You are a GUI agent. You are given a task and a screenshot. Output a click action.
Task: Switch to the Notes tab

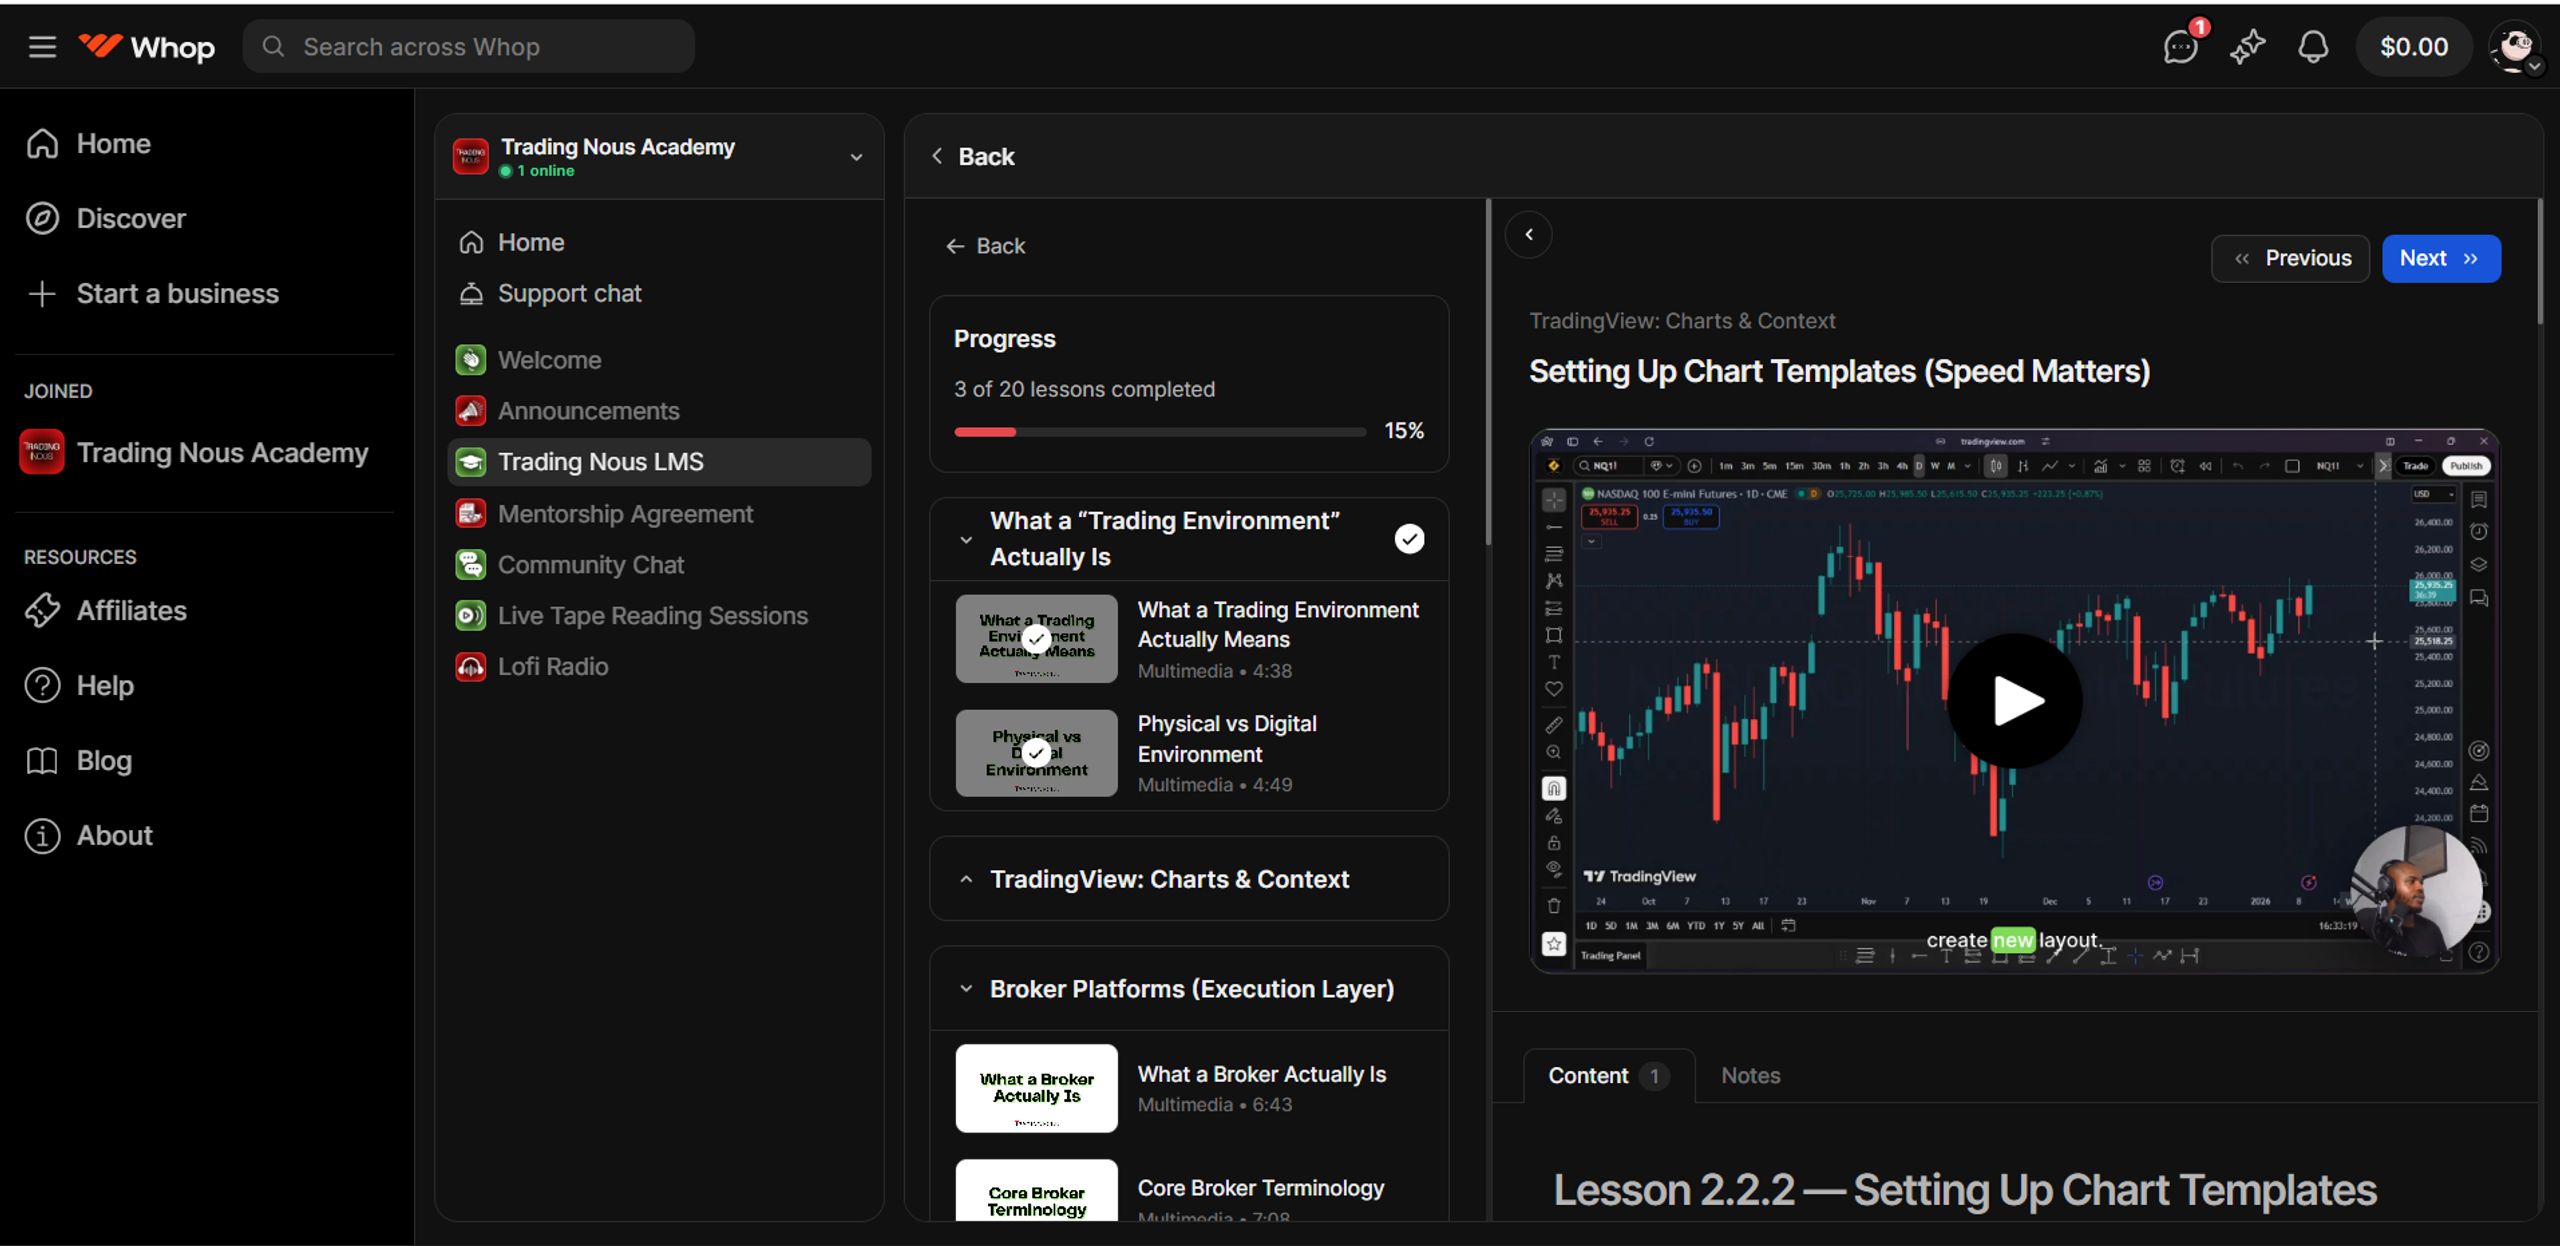click(1751, 1076)
